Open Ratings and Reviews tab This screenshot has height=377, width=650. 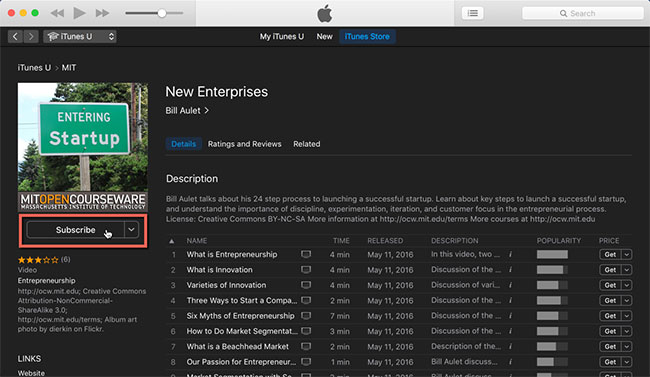point(245,144)
